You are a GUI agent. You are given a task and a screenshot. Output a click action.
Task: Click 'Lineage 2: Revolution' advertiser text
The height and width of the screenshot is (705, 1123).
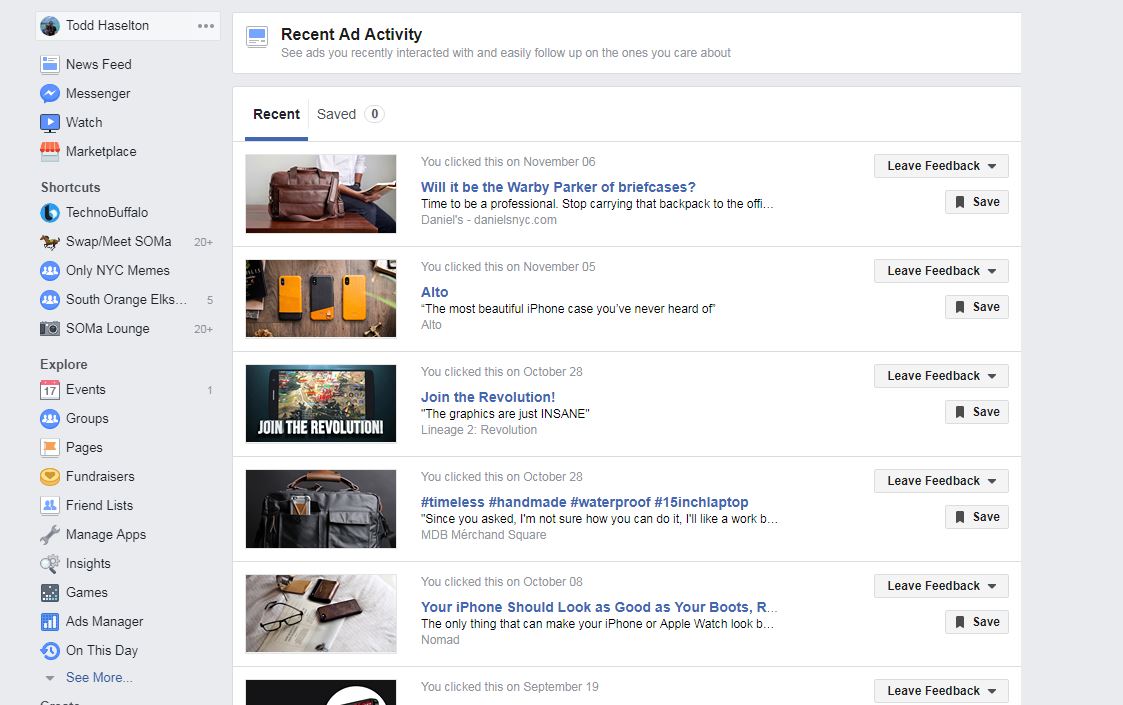click(x=478, y=430)
